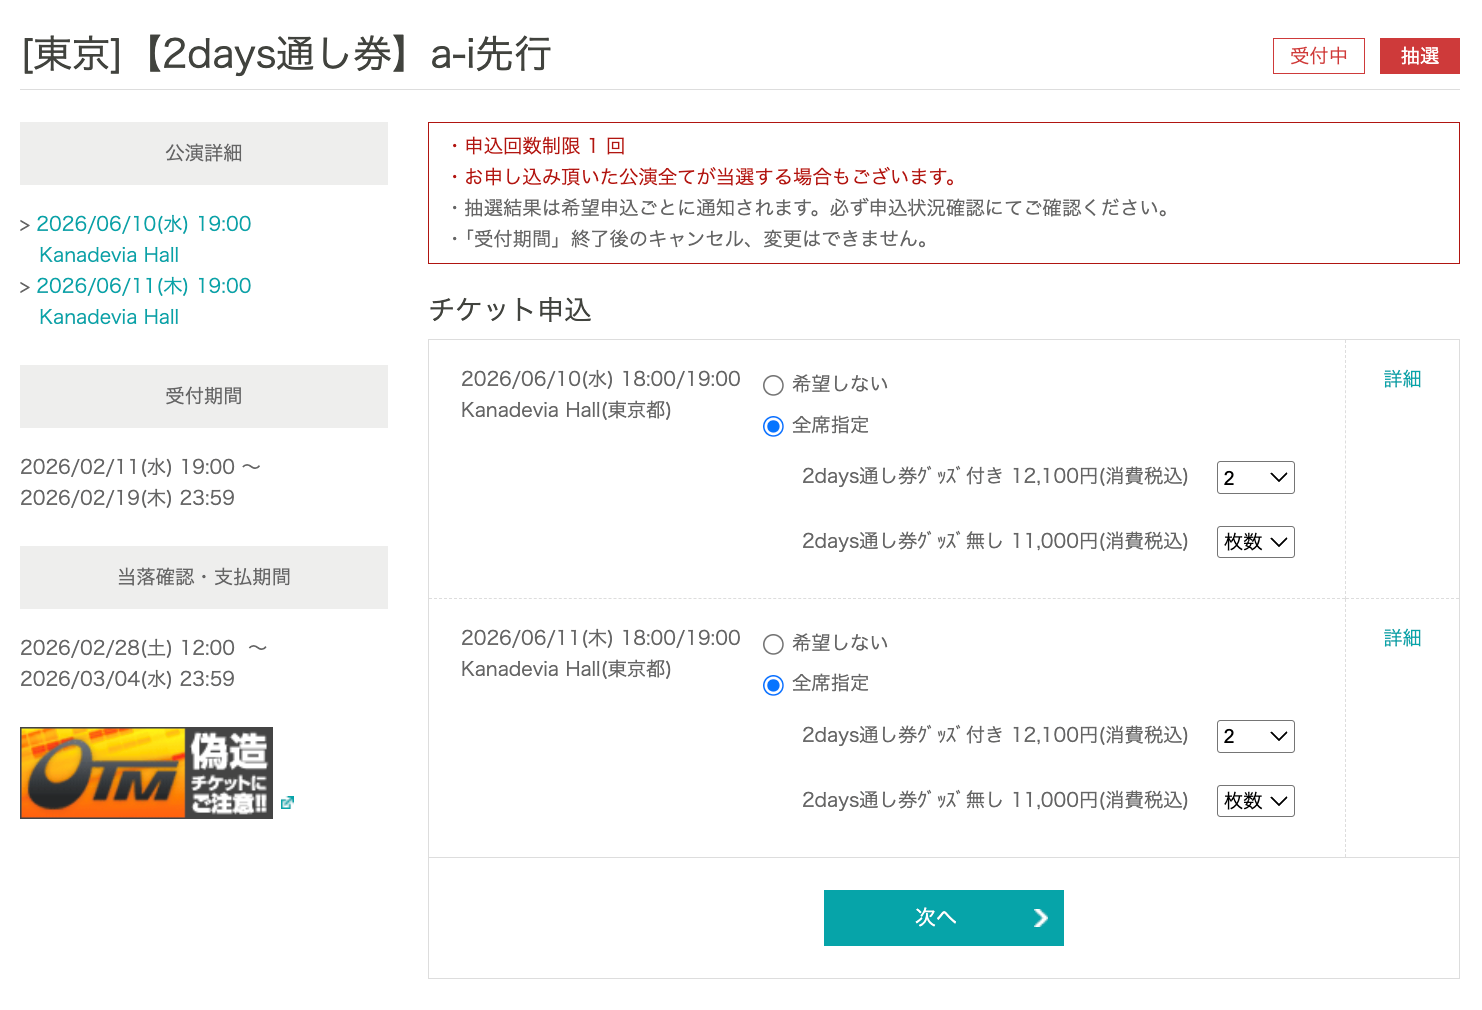This screenshot has width=1482, height=1010.
Task: Click the 当落確認・支払期間 section header
Action: tap(204, 577)
